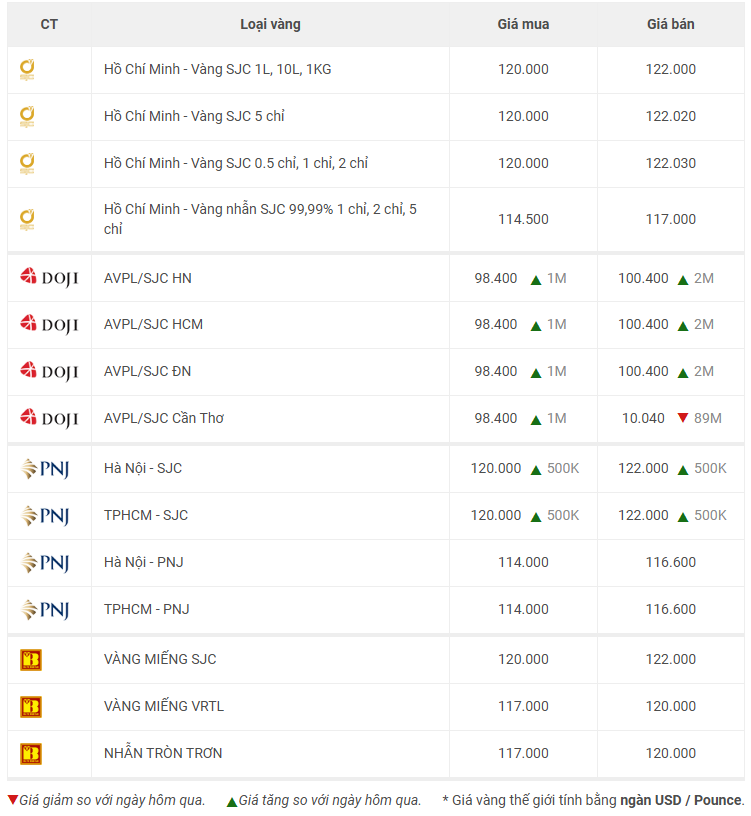Click green up arrow in Hà Nội - SJC buy price

(x=536, y=470)
